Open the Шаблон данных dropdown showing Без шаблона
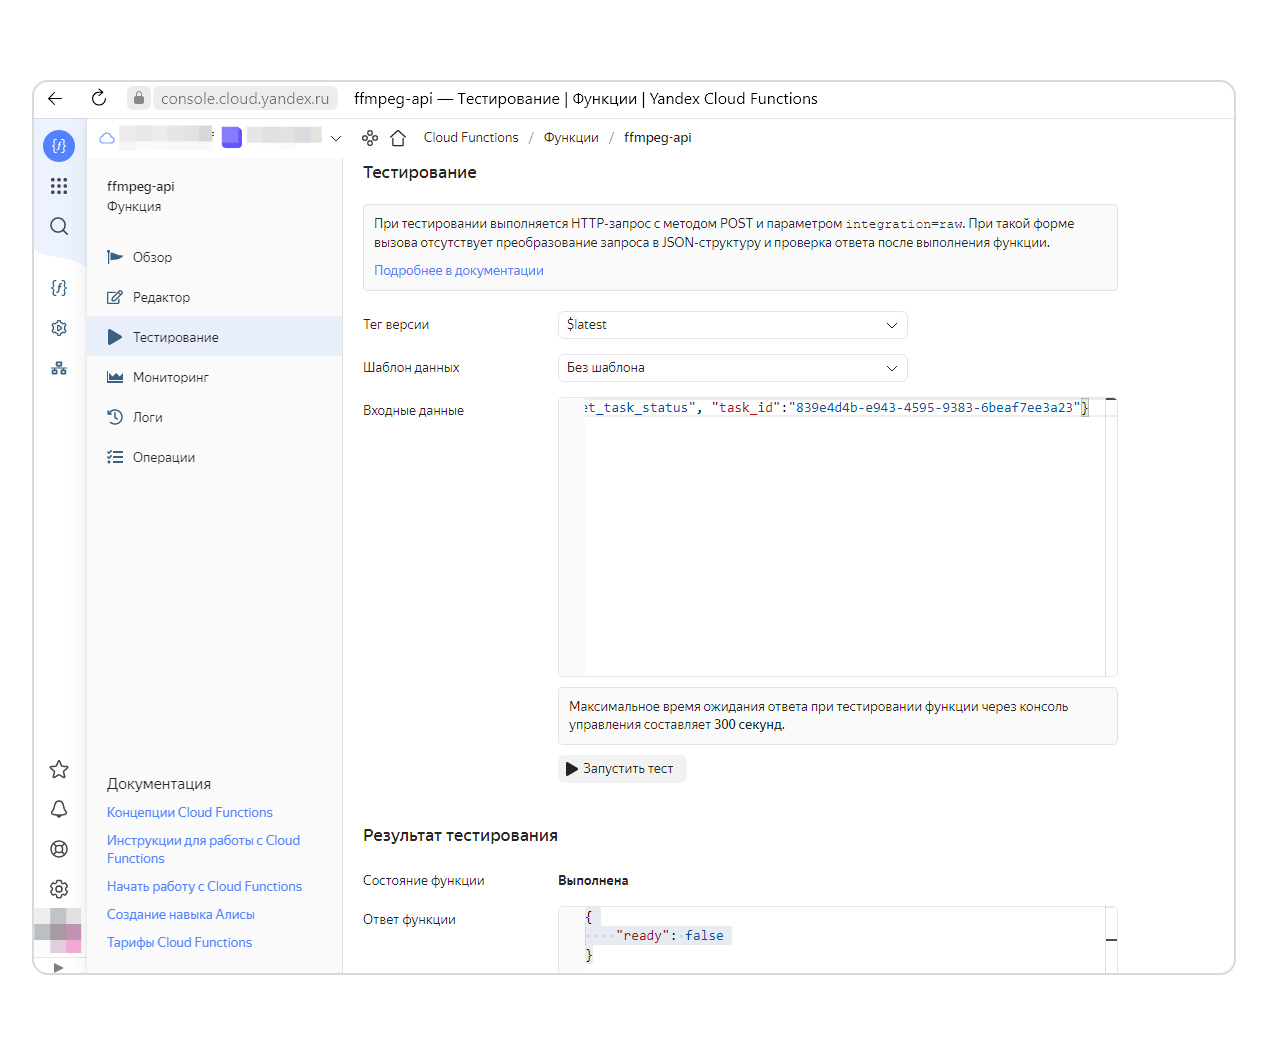Screen dimensions: 1268x1055 [x=733, y=368]
